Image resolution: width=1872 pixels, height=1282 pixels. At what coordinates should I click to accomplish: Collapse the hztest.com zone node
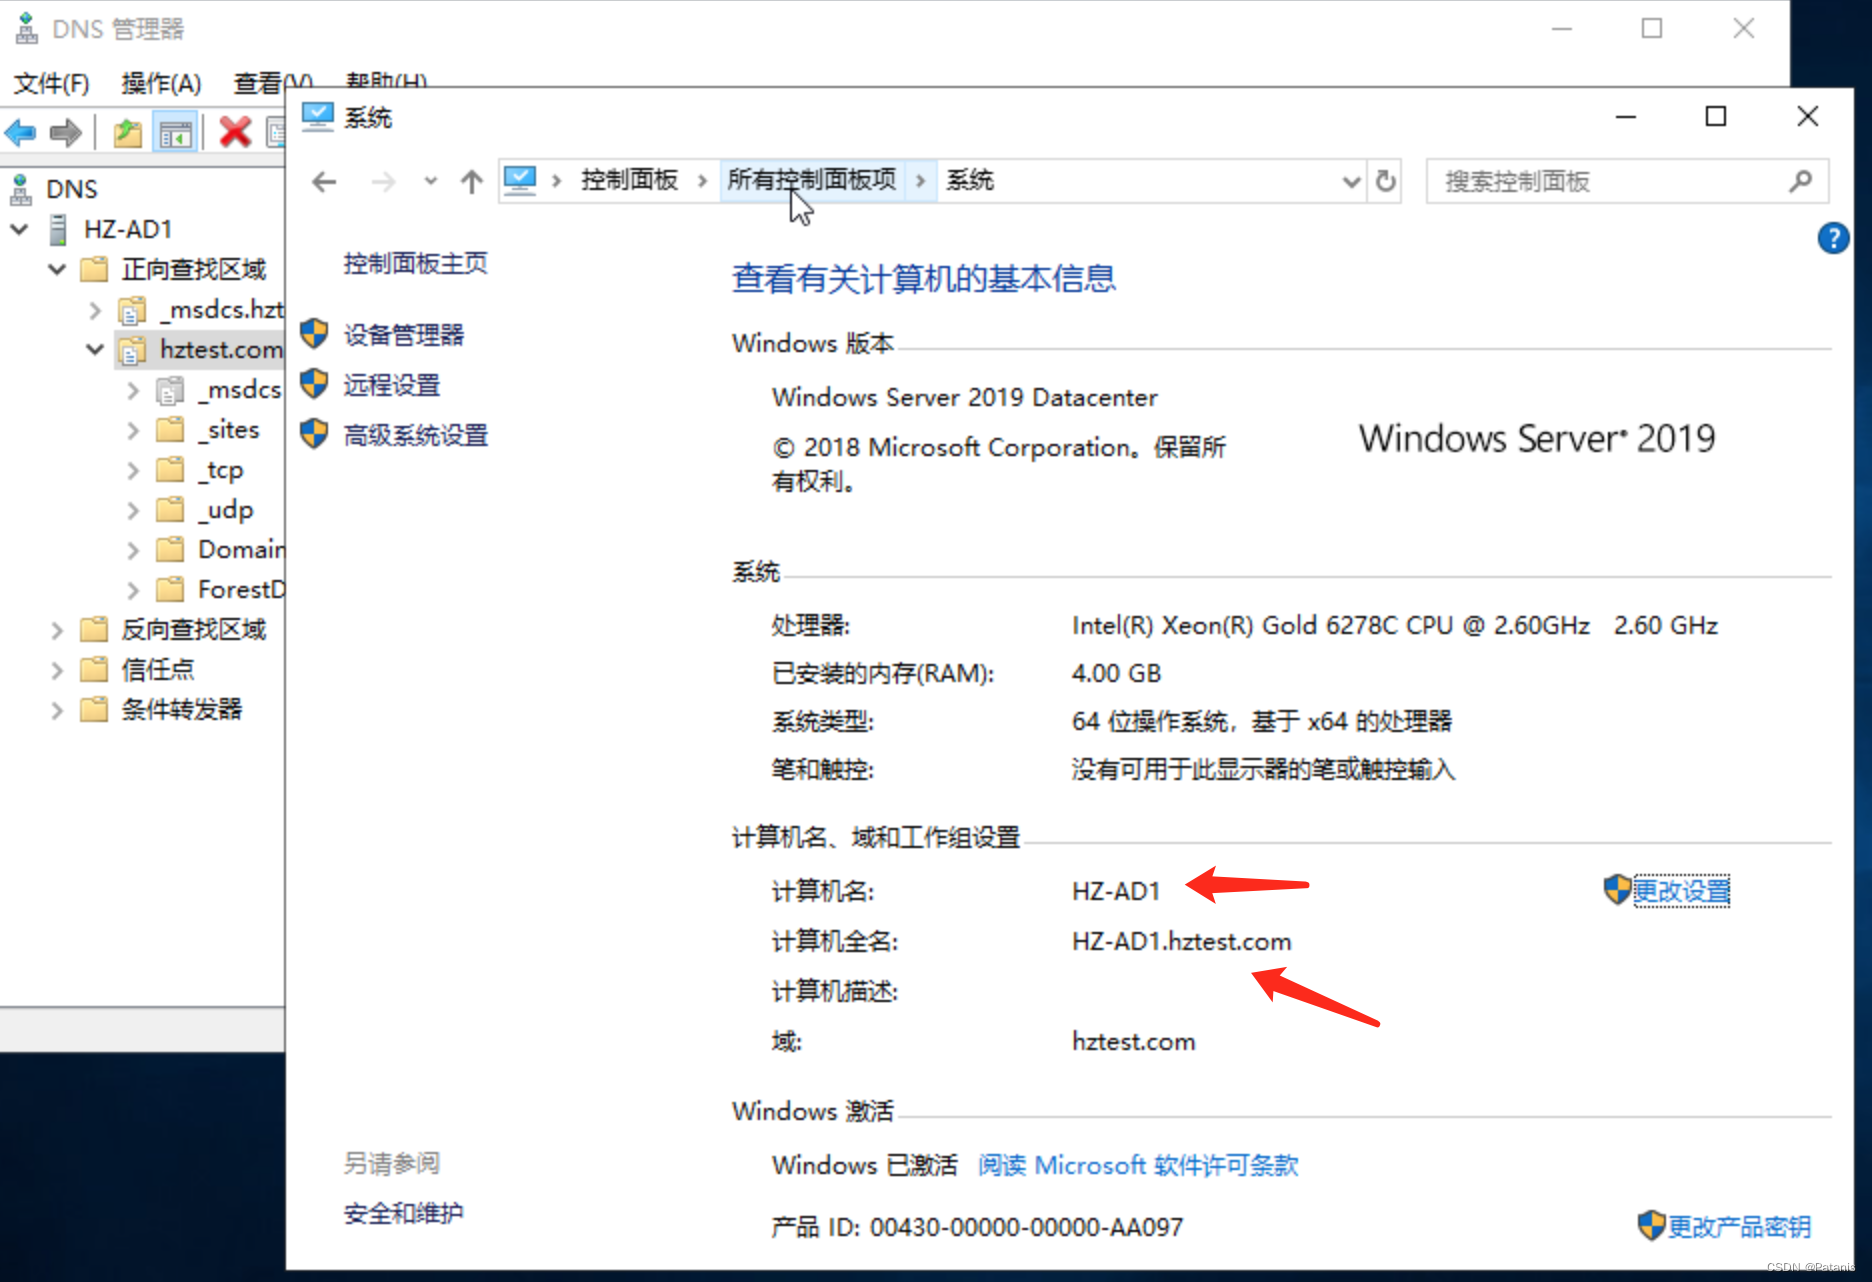click(95, 349)
